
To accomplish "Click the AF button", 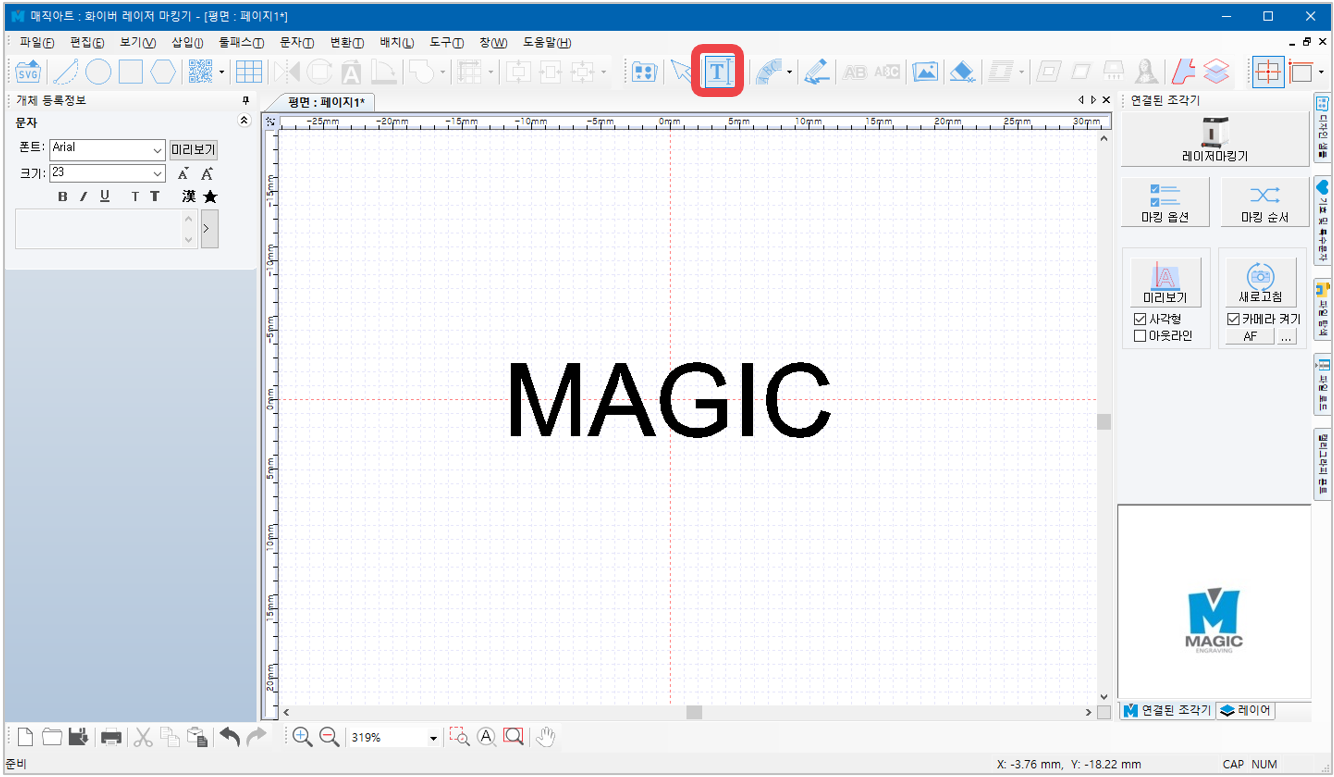I will [1250, 337].
